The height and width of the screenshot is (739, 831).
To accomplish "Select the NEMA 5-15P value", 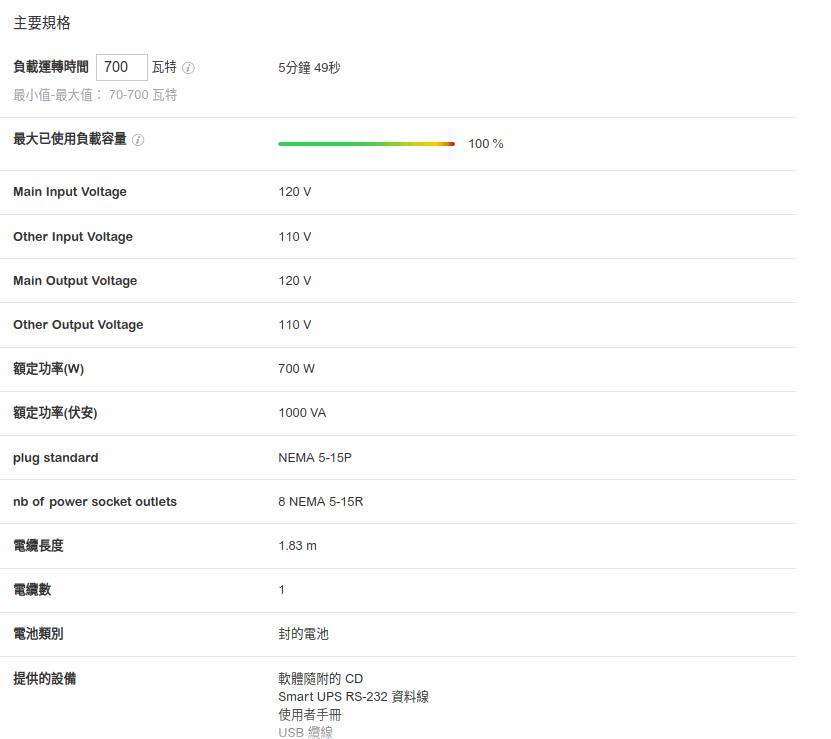I will point(315,458).
